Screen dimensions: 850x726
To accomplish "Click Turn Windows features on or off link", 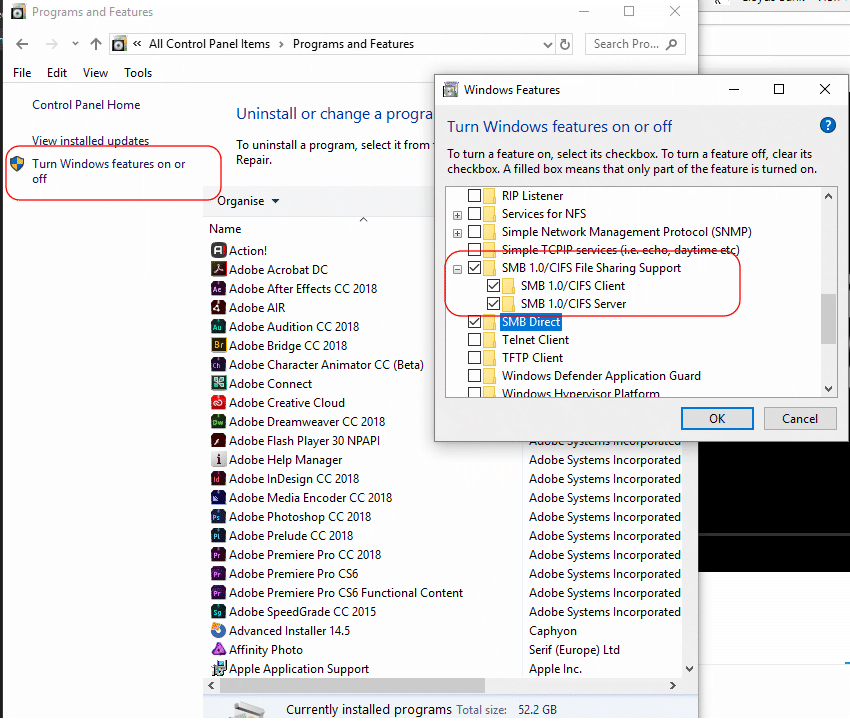I will [108, 171].
